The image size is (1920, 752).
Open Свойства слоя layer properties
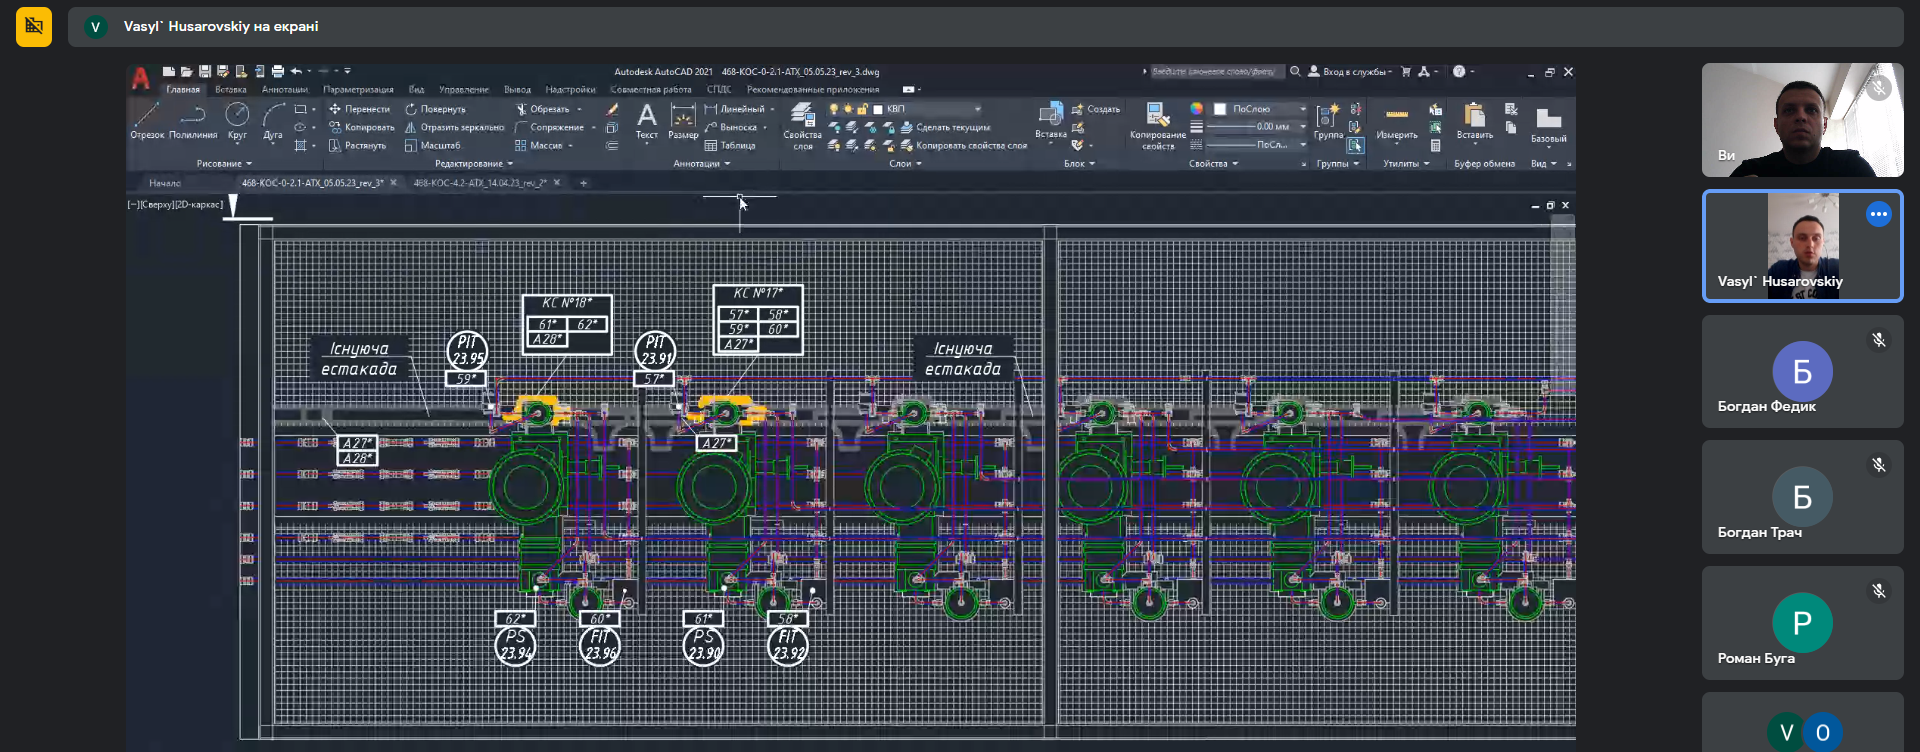coord(802,126)
